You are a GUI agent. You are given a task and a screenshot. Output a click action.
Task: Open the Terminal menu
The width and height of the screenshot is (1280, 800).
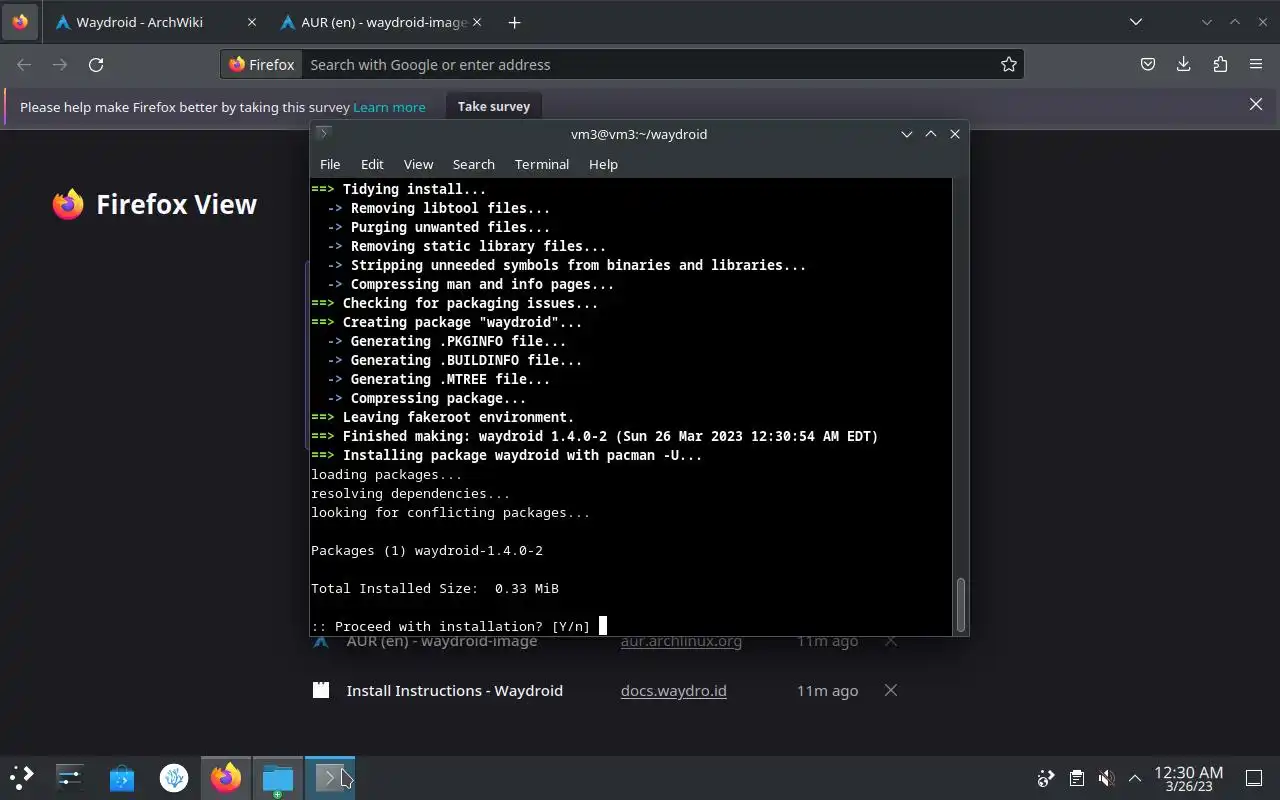542,164
